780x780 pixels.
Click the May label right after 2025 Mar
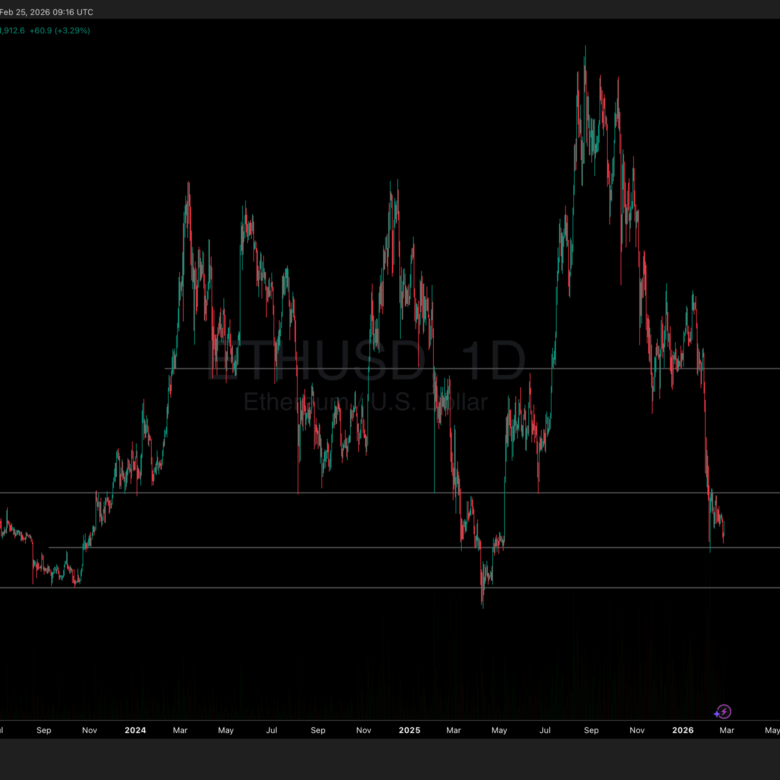tap(499, 731)
